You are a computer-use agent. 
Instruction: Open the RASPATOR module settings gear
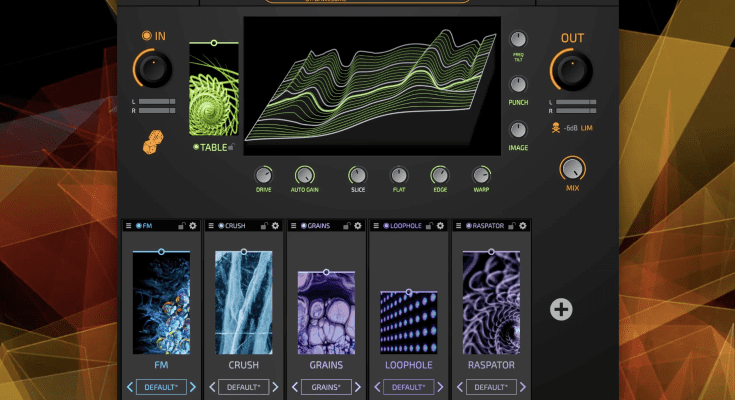[x=523, y=226]
